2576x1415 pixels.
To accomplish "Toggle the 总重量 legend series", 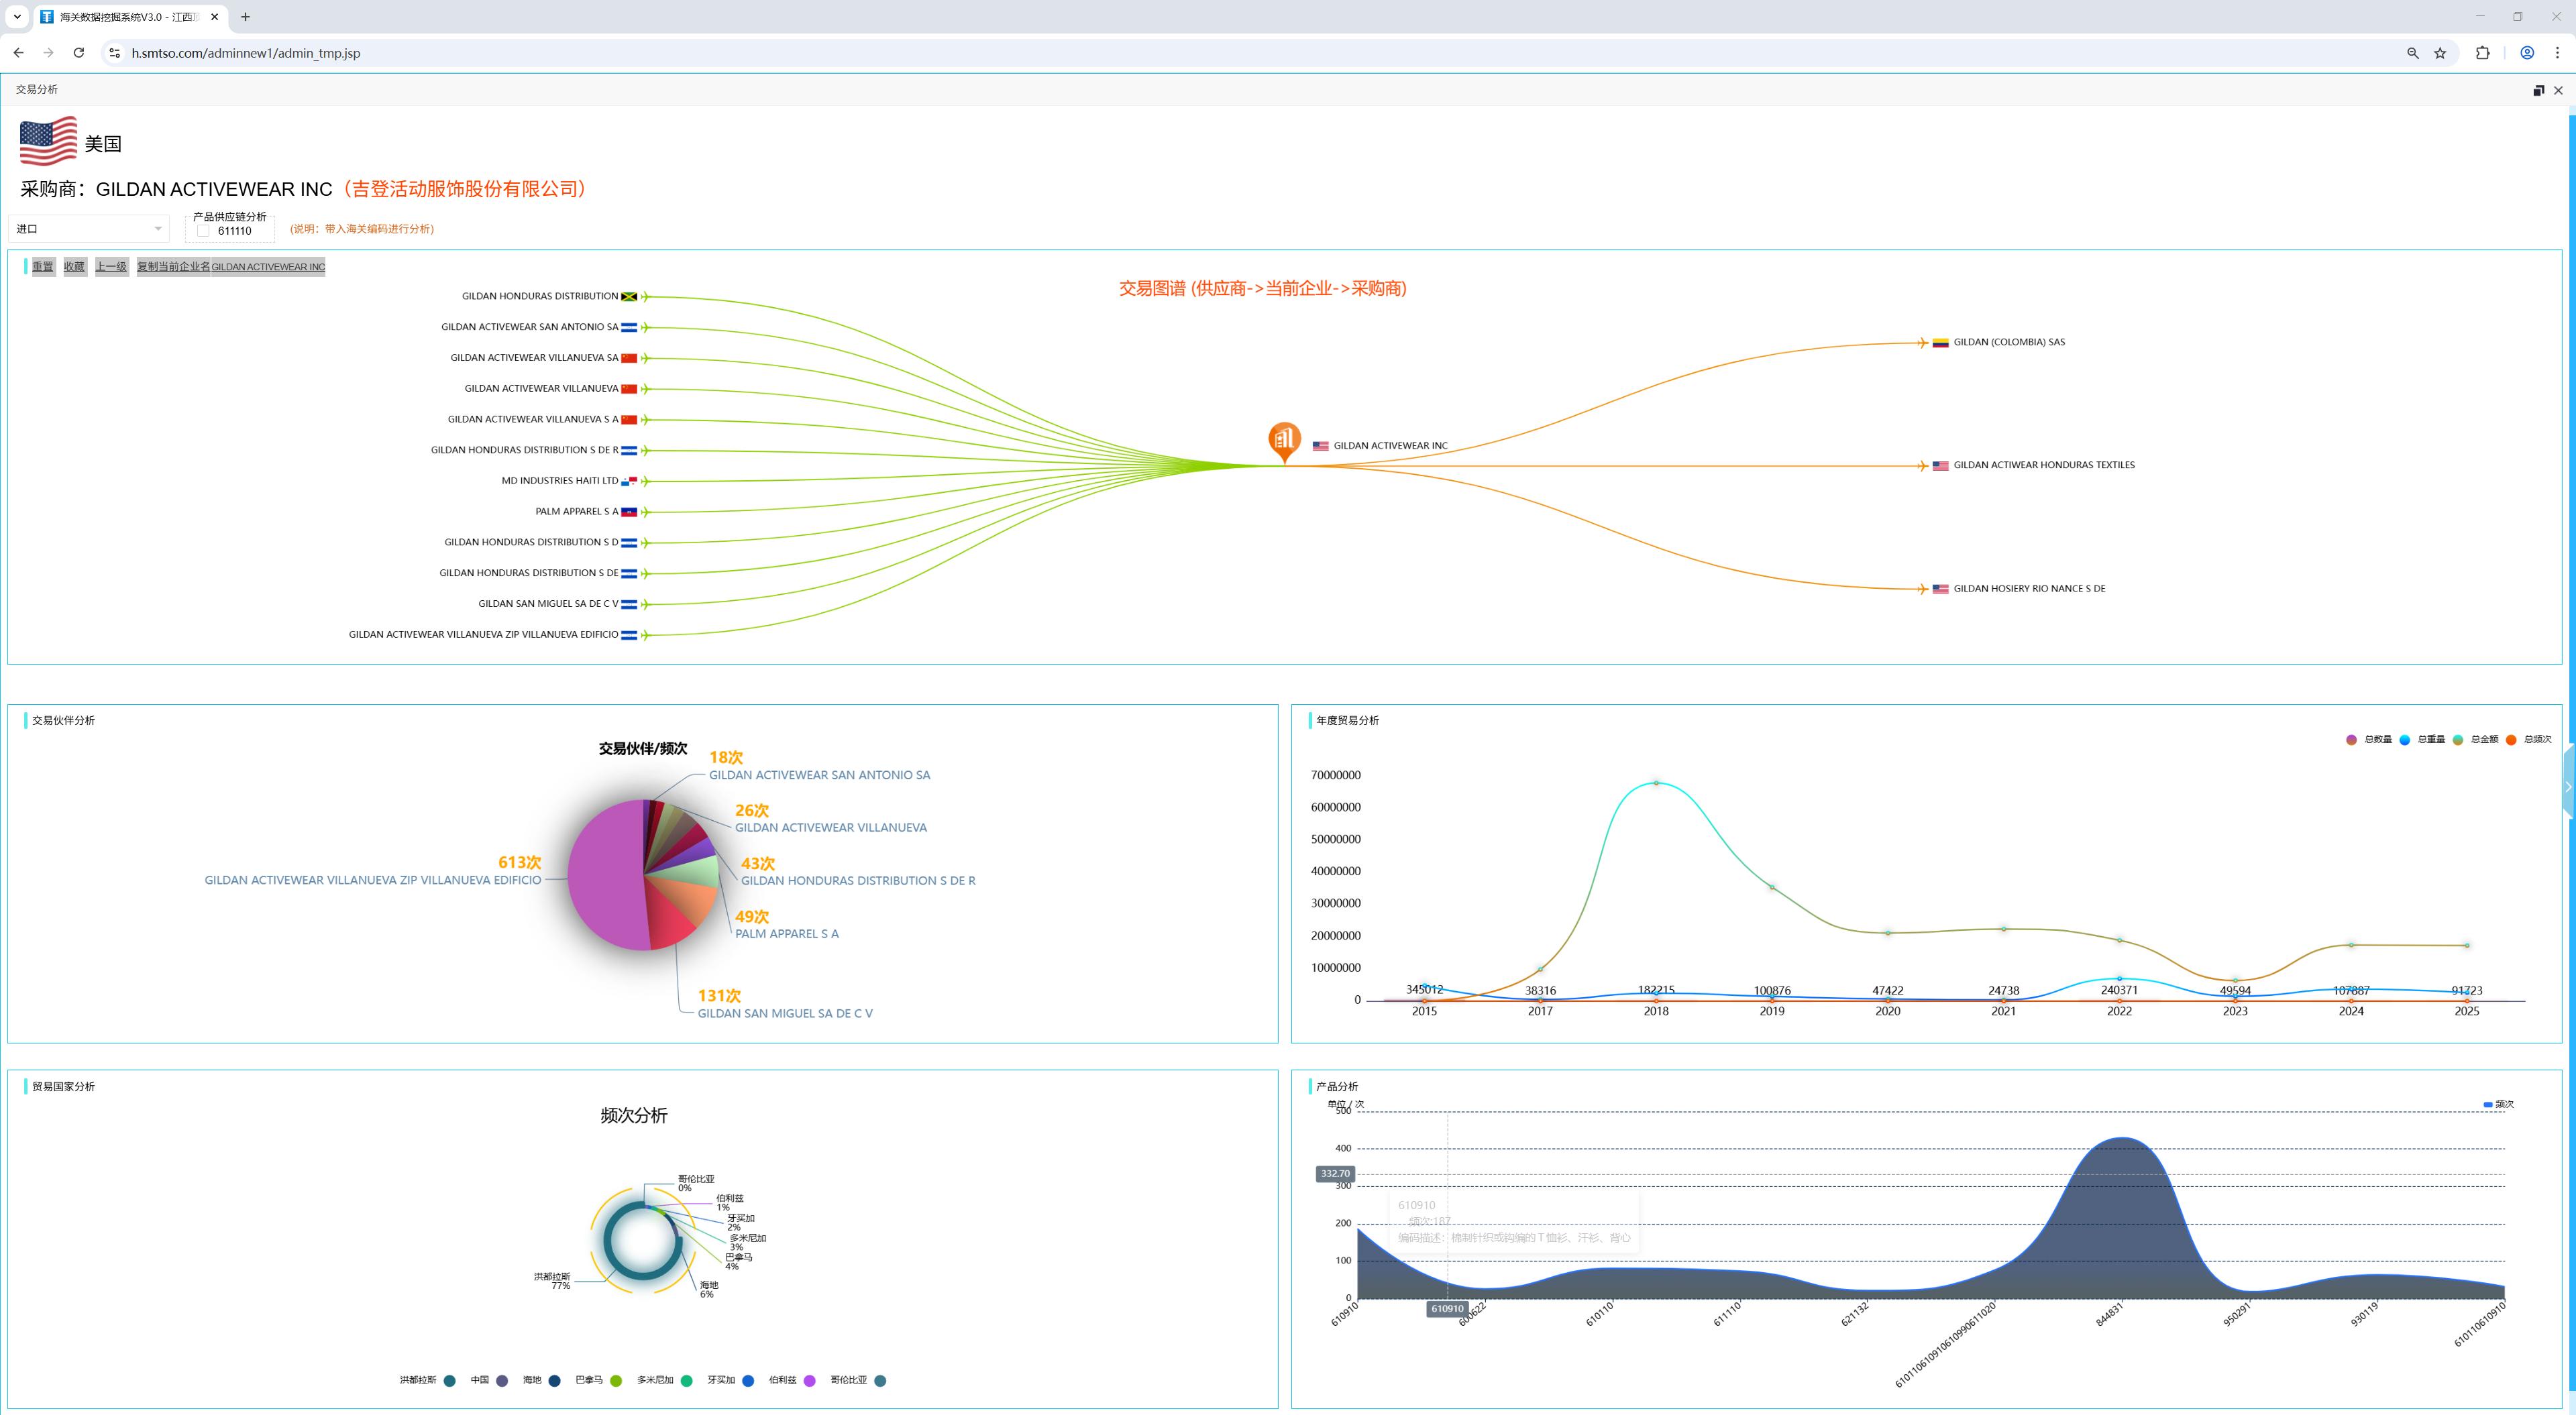I will (2404, 740).
